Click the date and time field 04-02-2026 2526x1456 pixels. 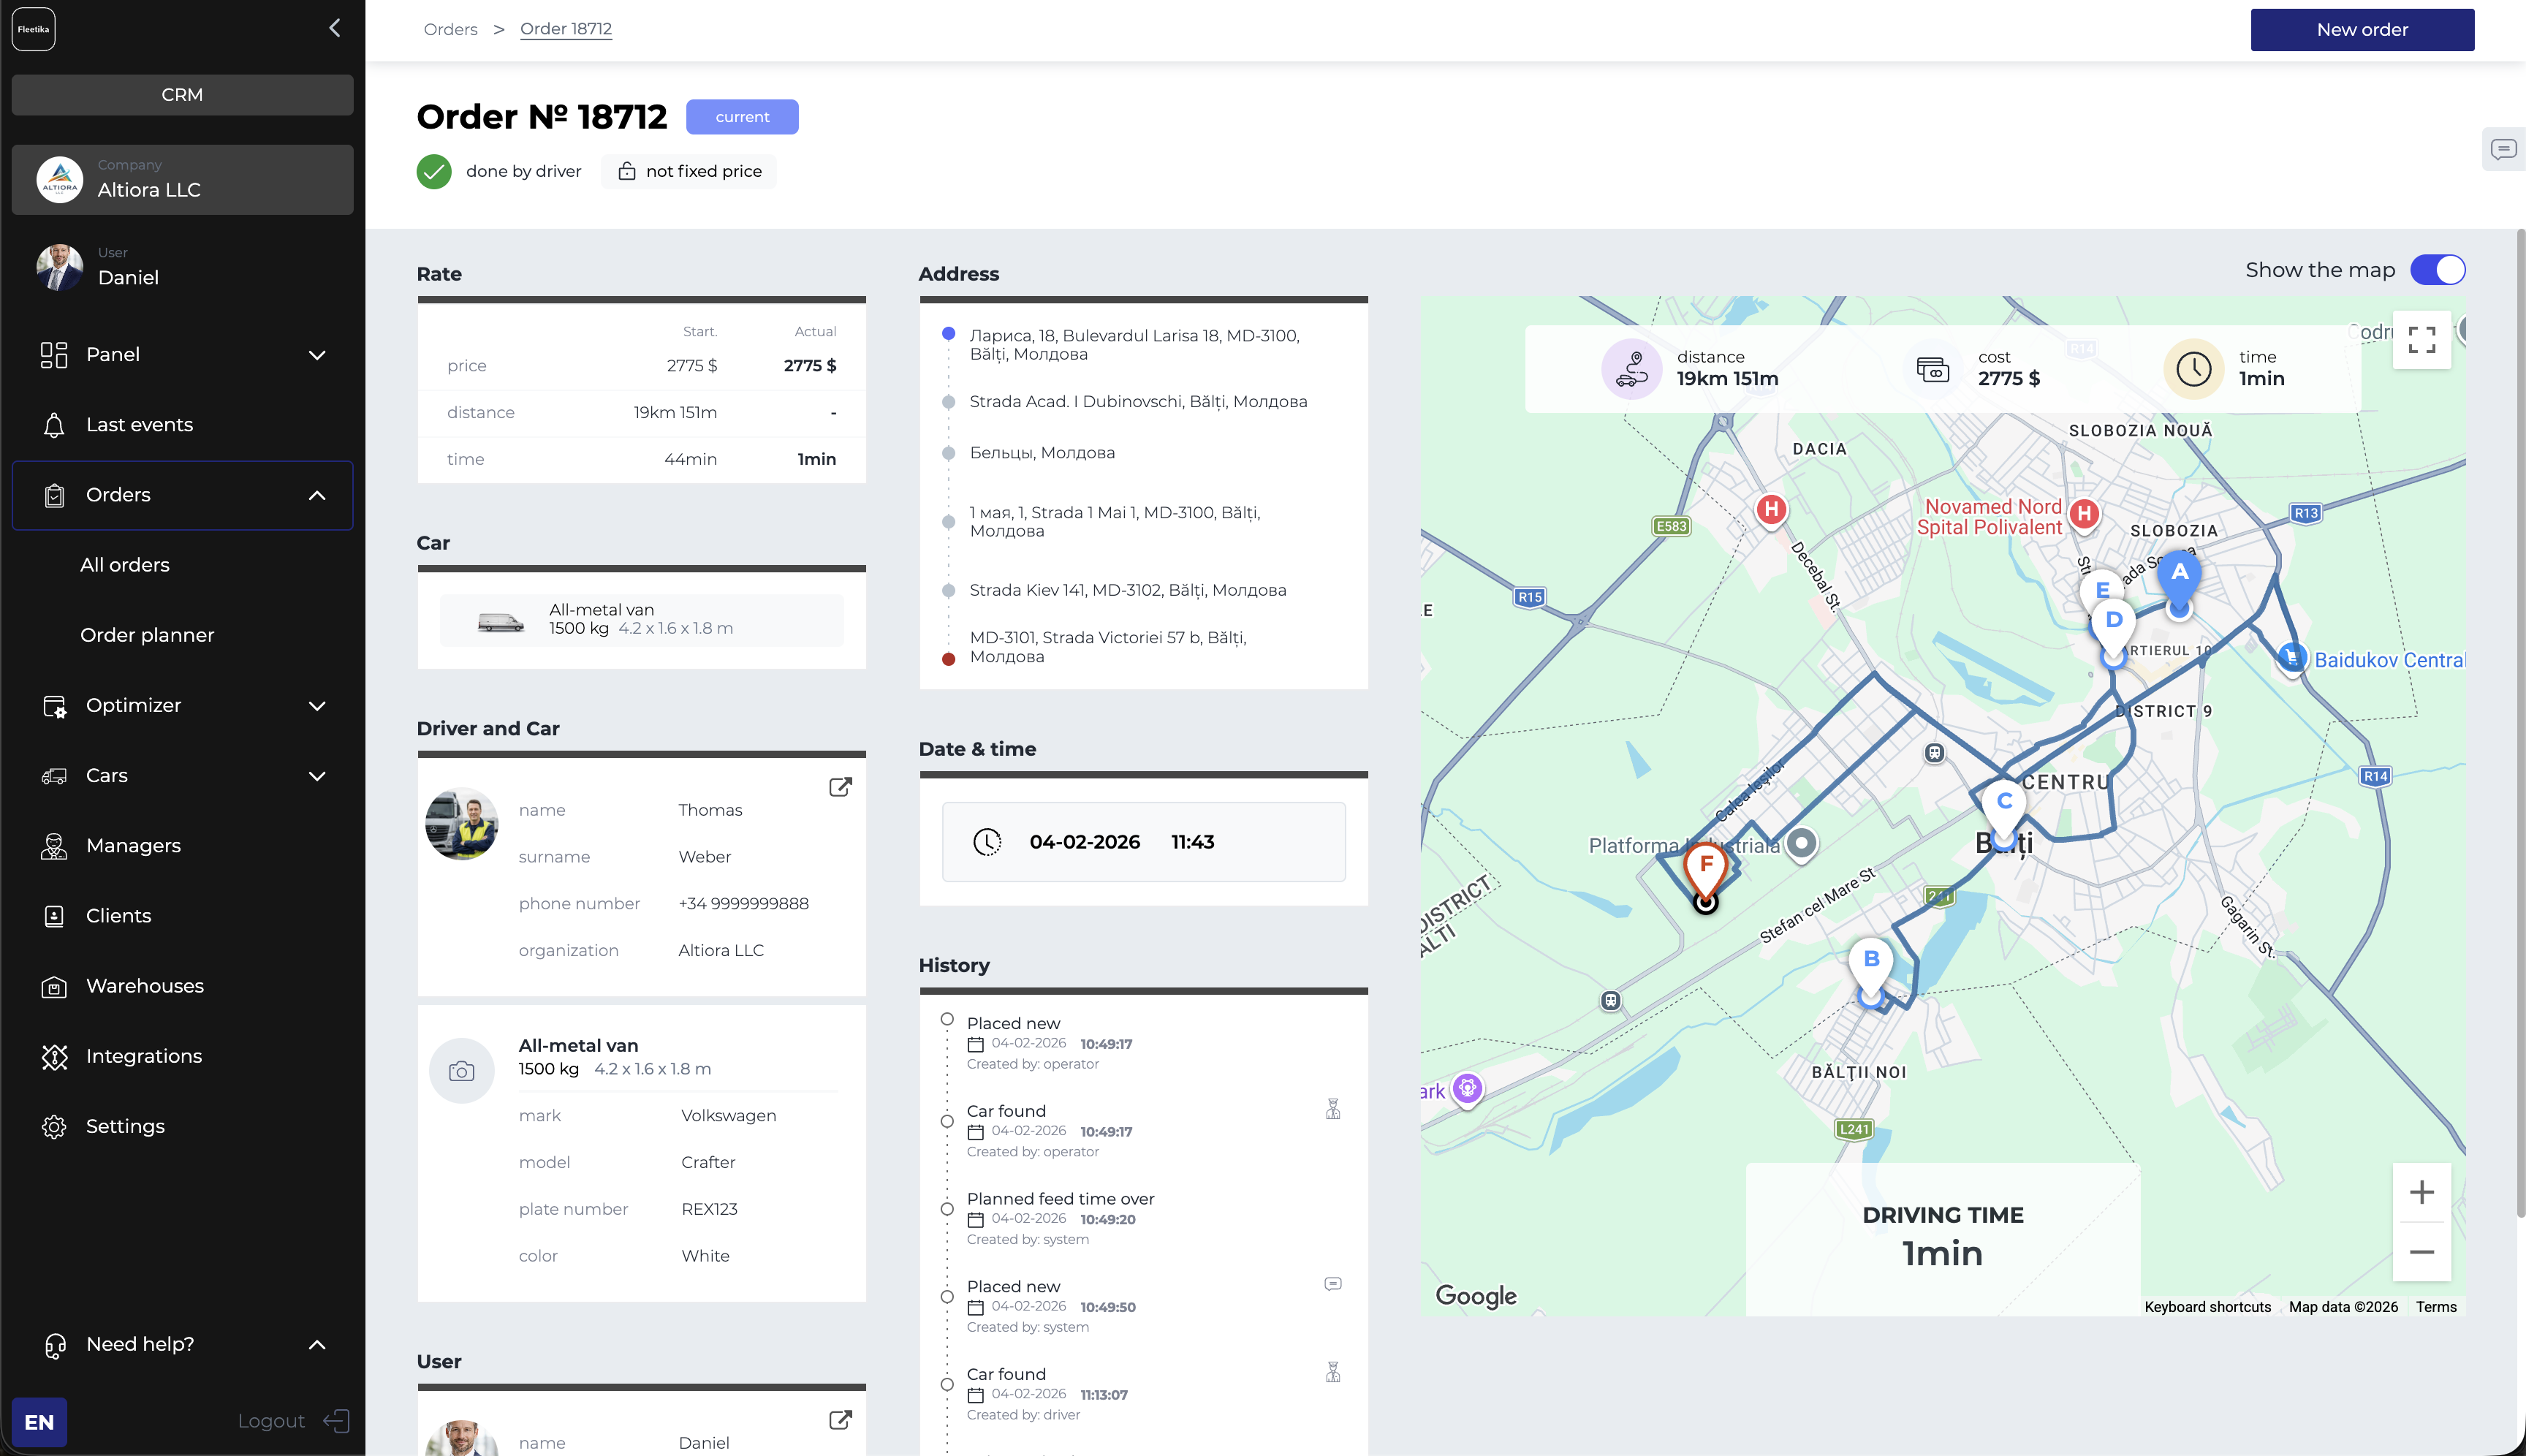[x=1143, y=842]
